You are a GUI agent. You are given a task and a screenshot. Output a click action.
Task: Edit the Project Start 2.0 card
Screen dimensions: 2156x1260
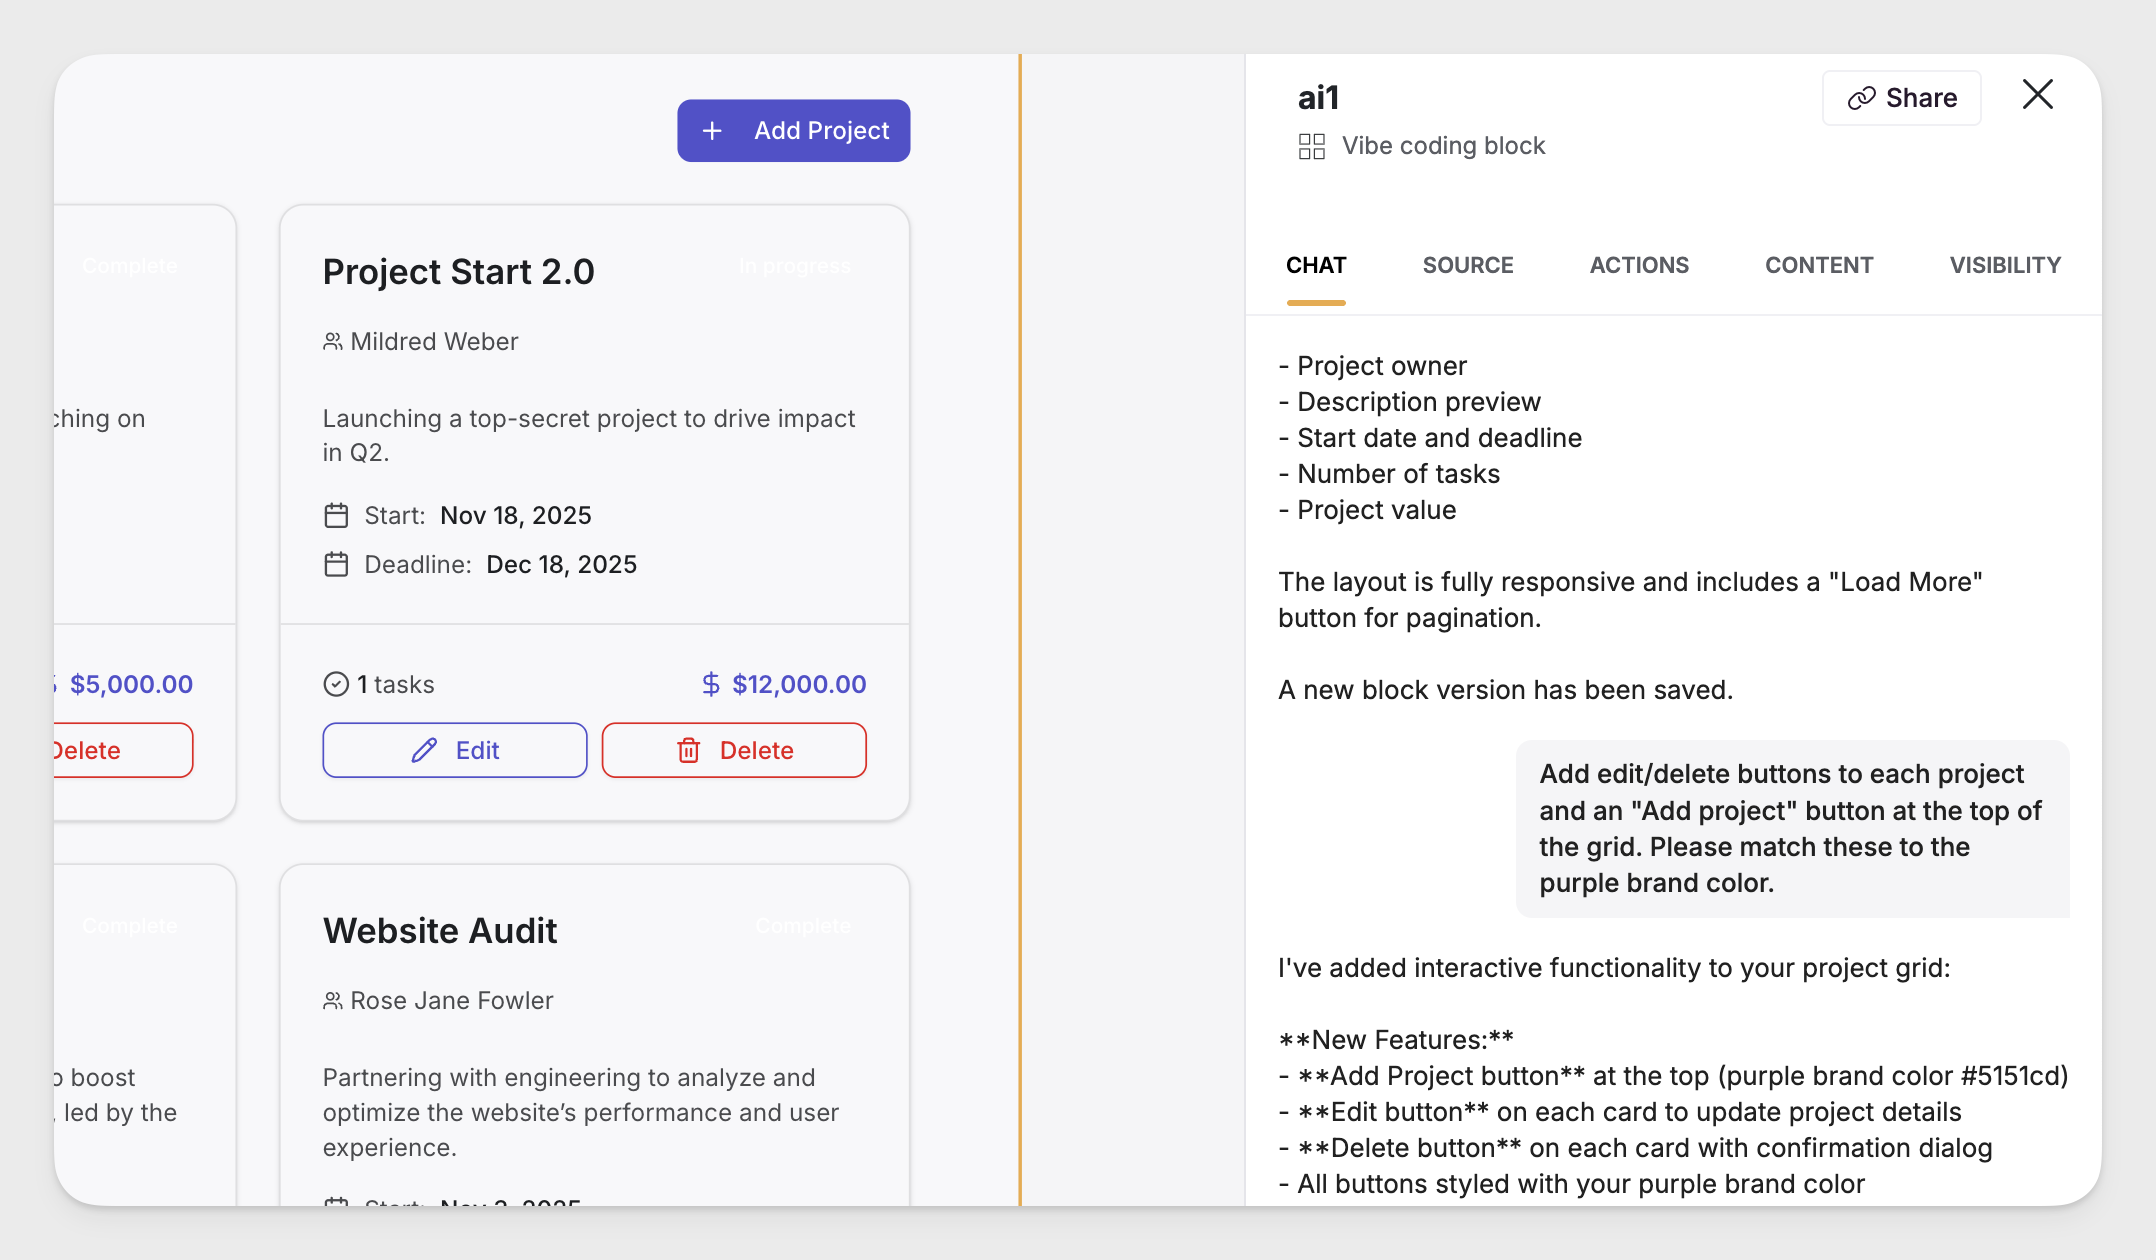point(454,750)
